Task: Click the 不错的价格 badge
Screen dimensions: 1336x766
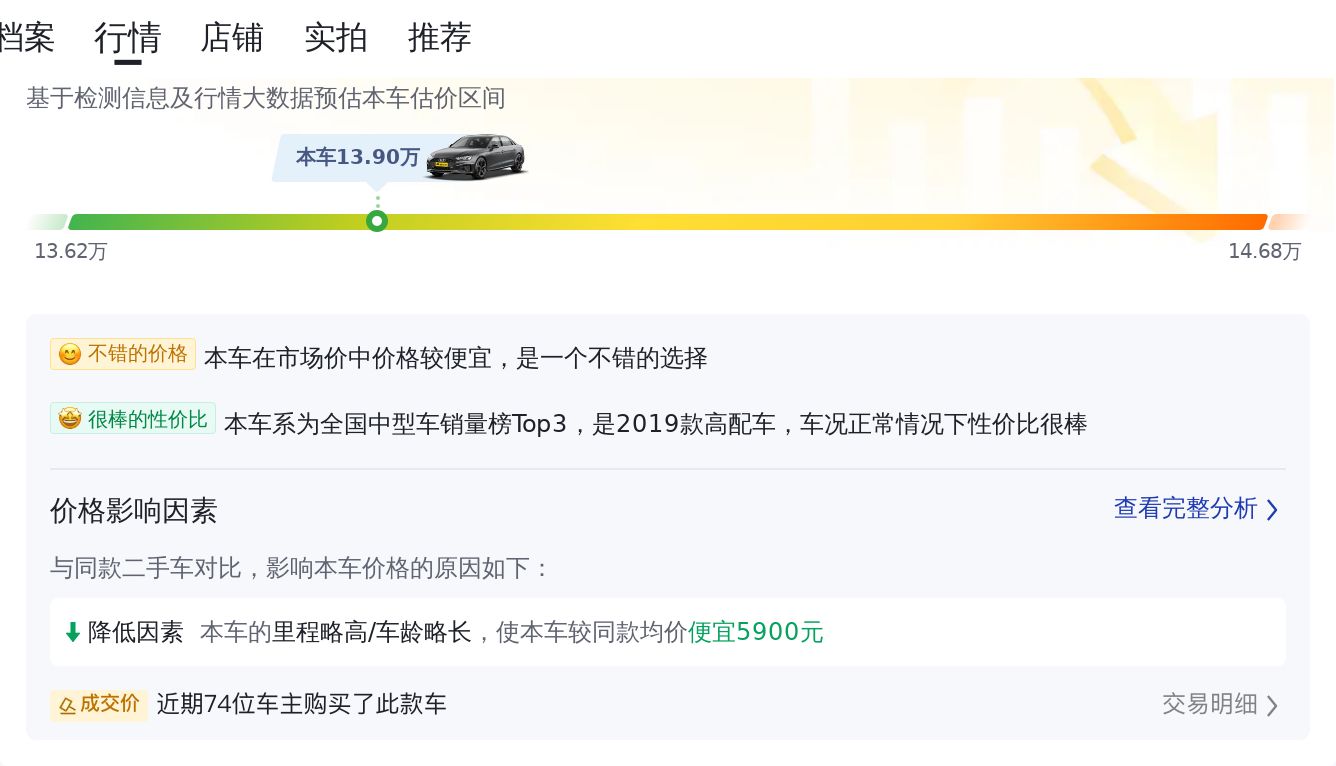Action: pyautogui.click(x=123, y=354)
